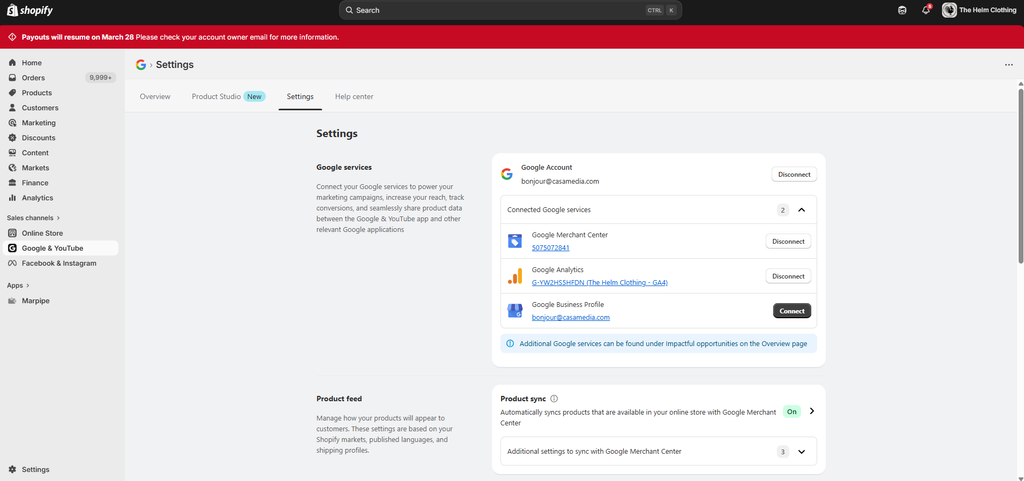Click the Online Store icon
This screenshot has width=1024, height=481.
point(12,233)
